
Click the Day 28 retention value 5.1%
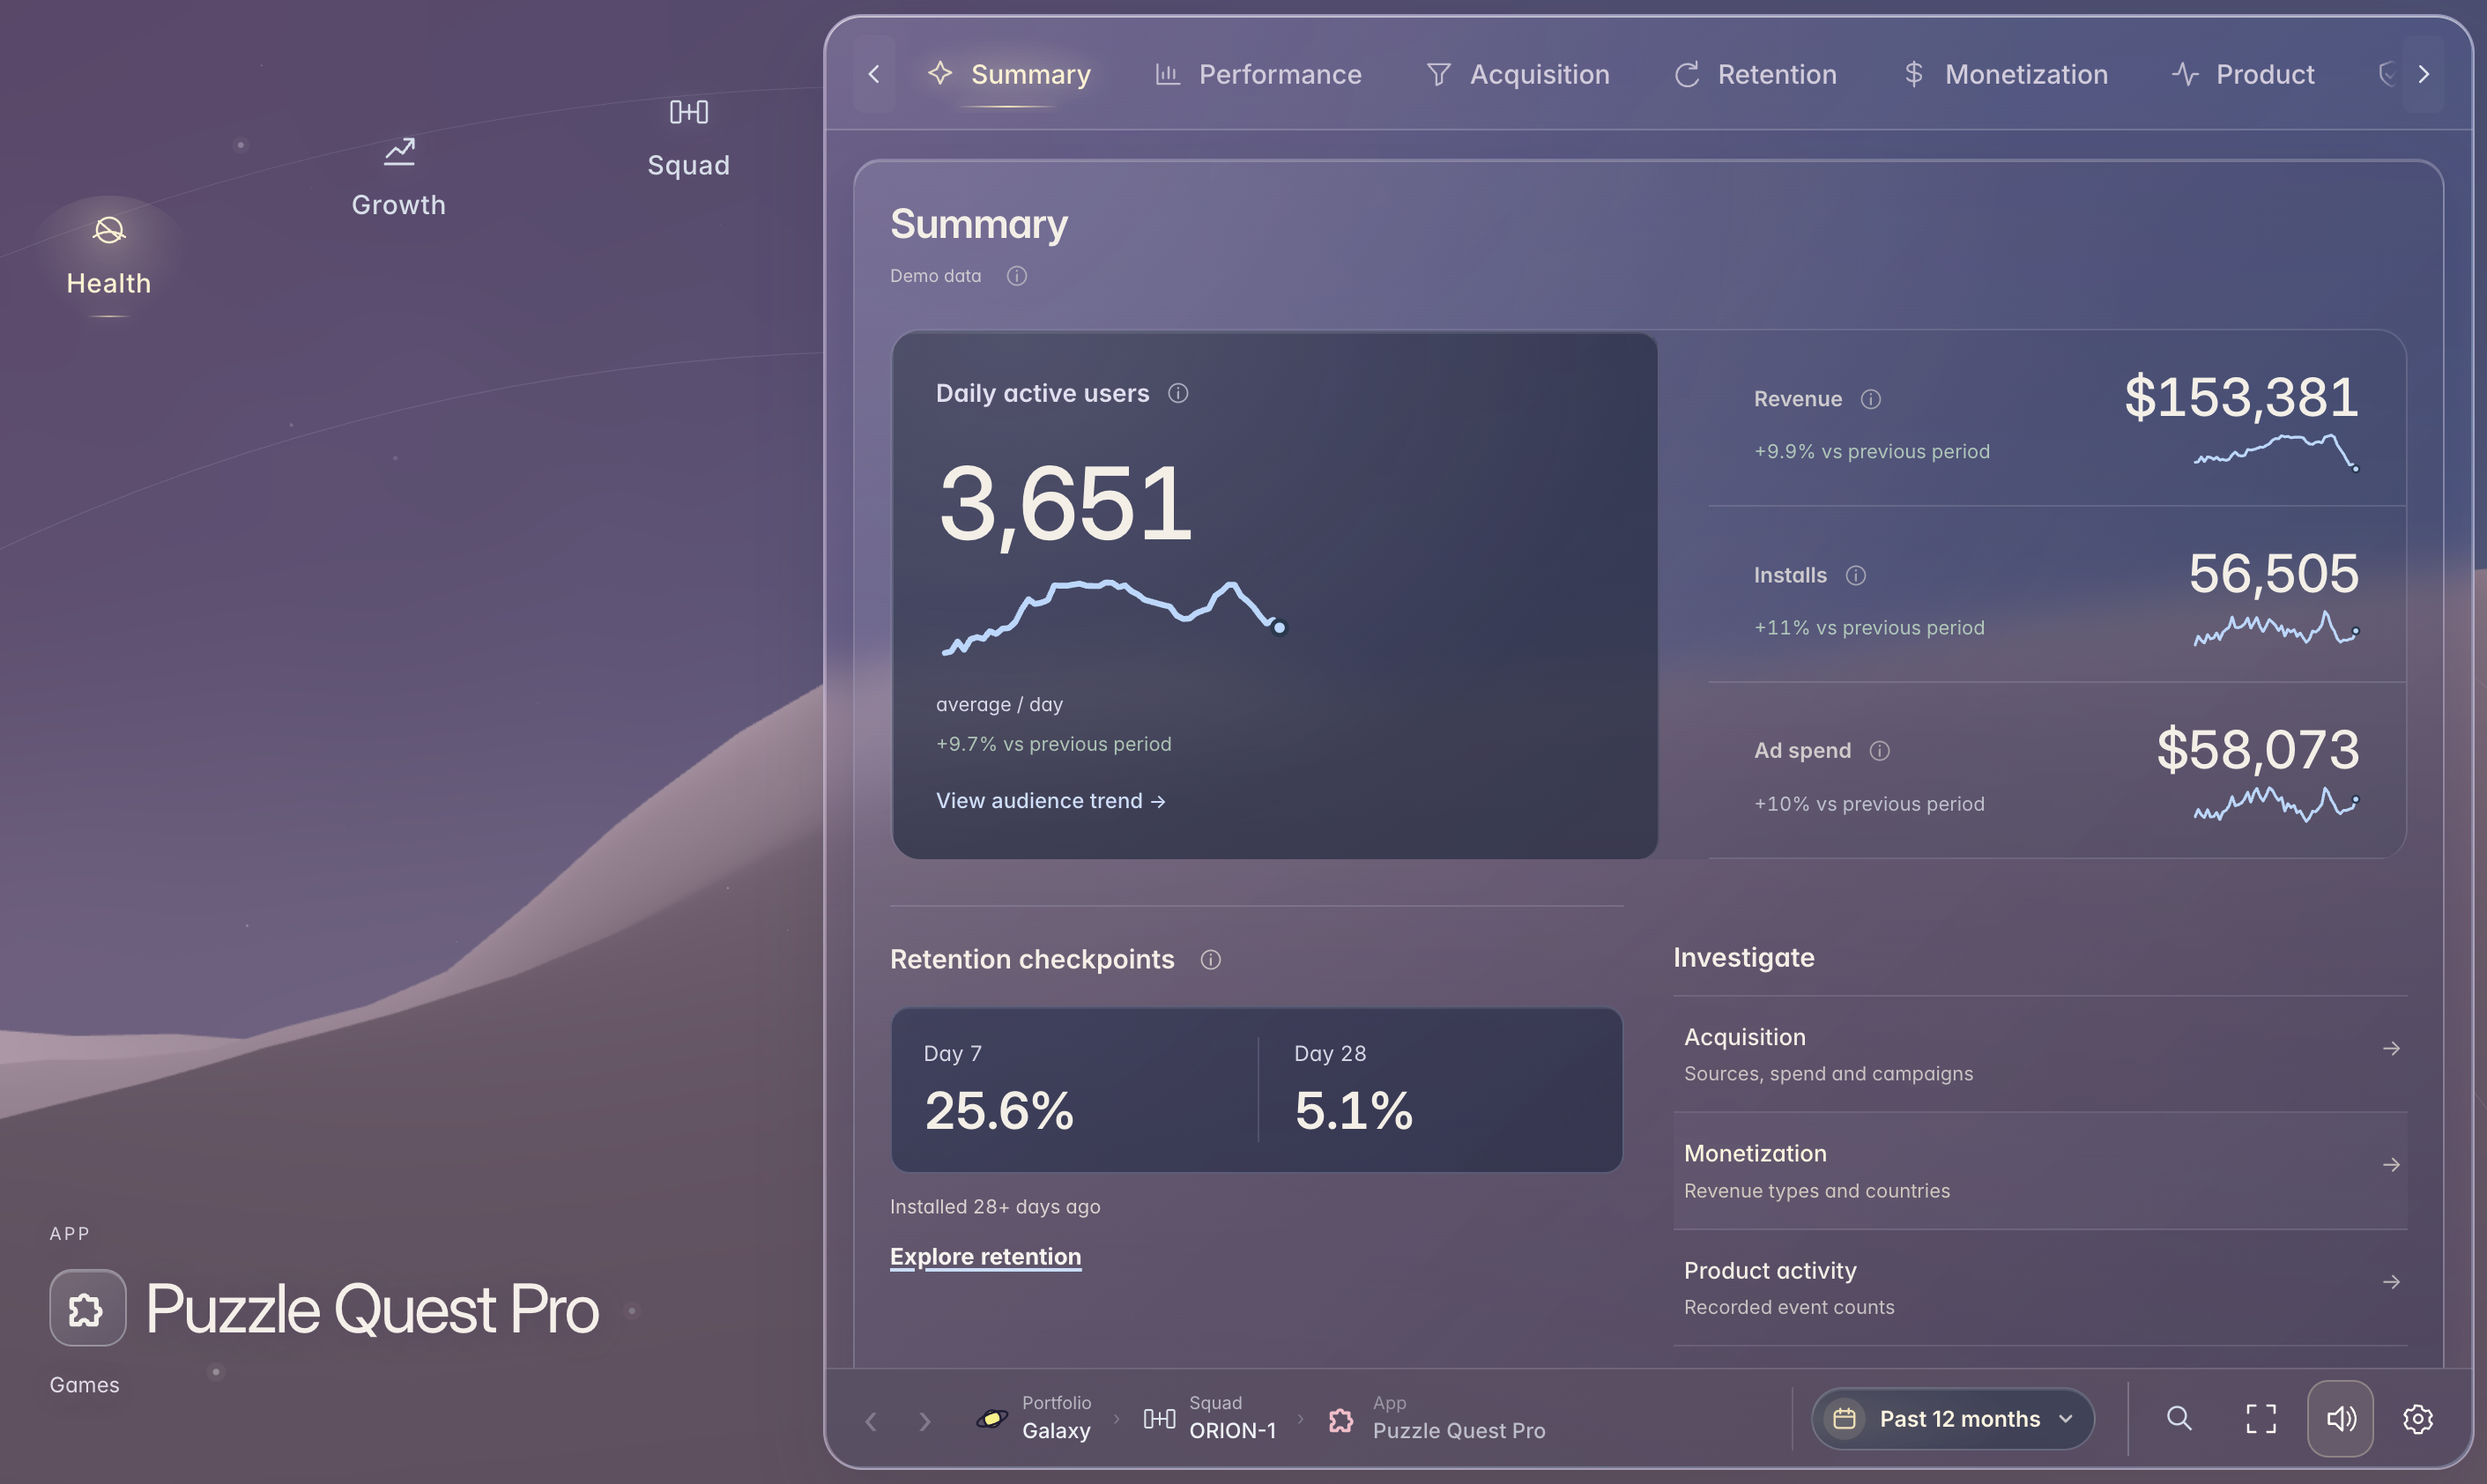(x=1354, y=1111)
